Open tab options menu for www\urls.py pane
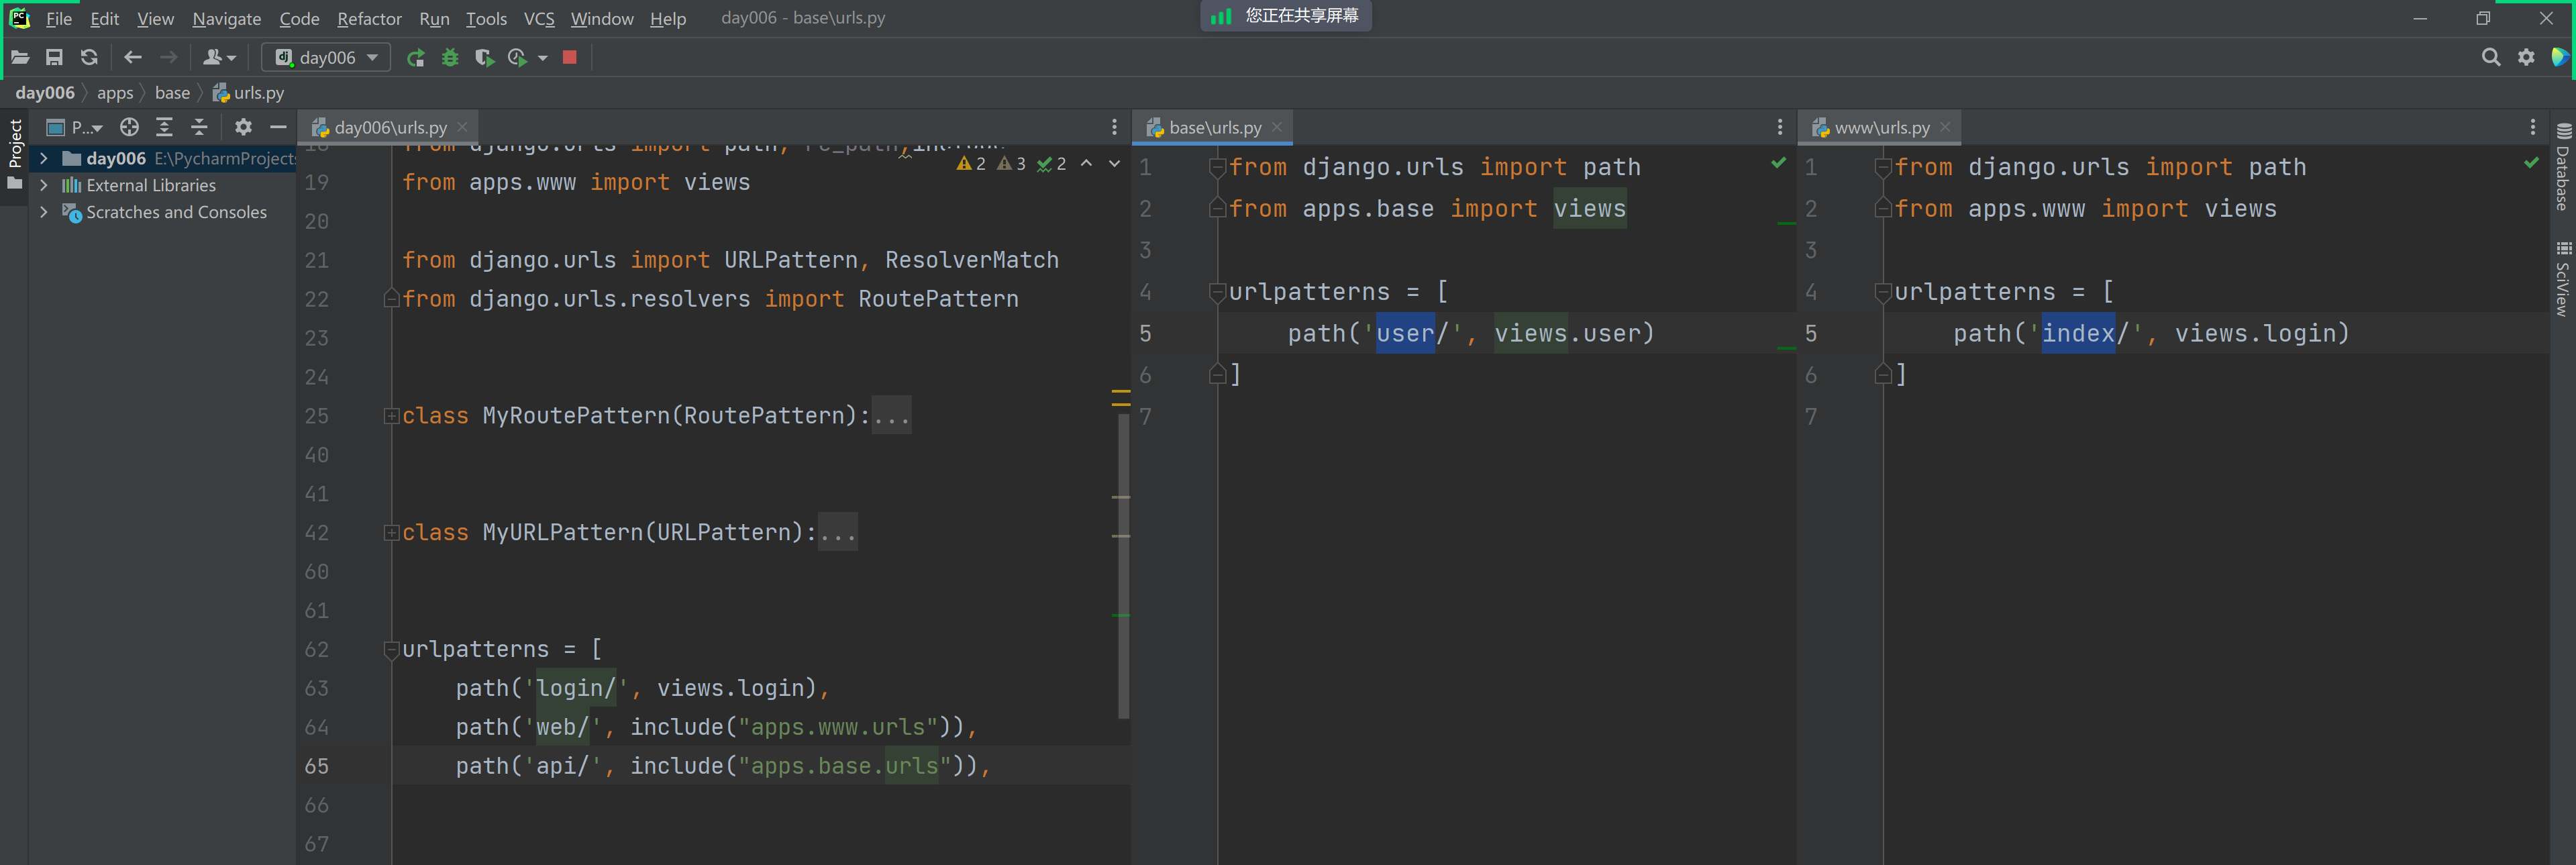2576x865 pixels. click(2533, 127)
